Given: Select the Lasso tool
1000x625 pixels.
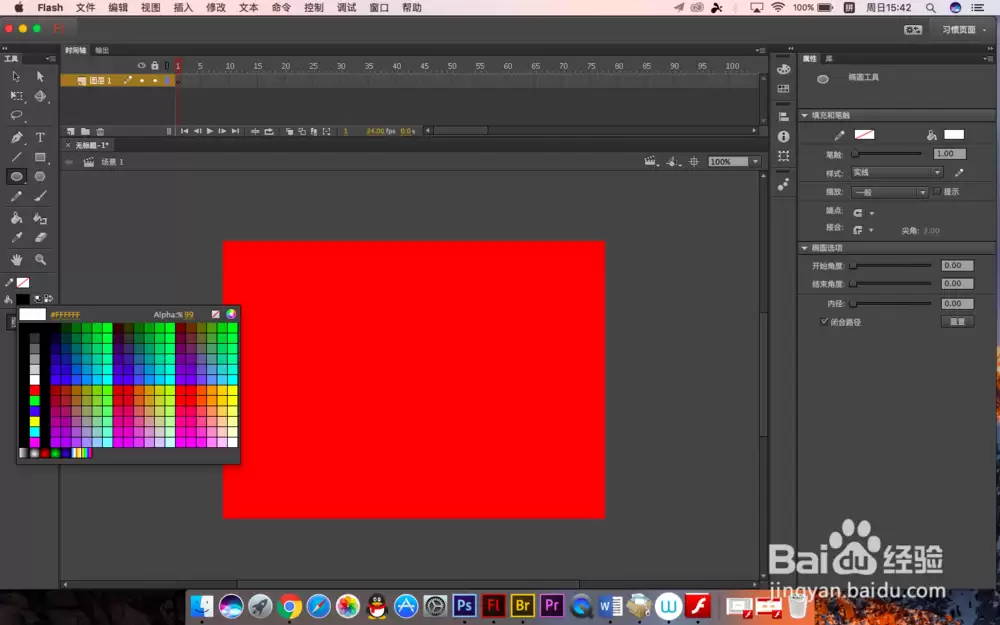Looking at the screenshot, I should (17, 115).
